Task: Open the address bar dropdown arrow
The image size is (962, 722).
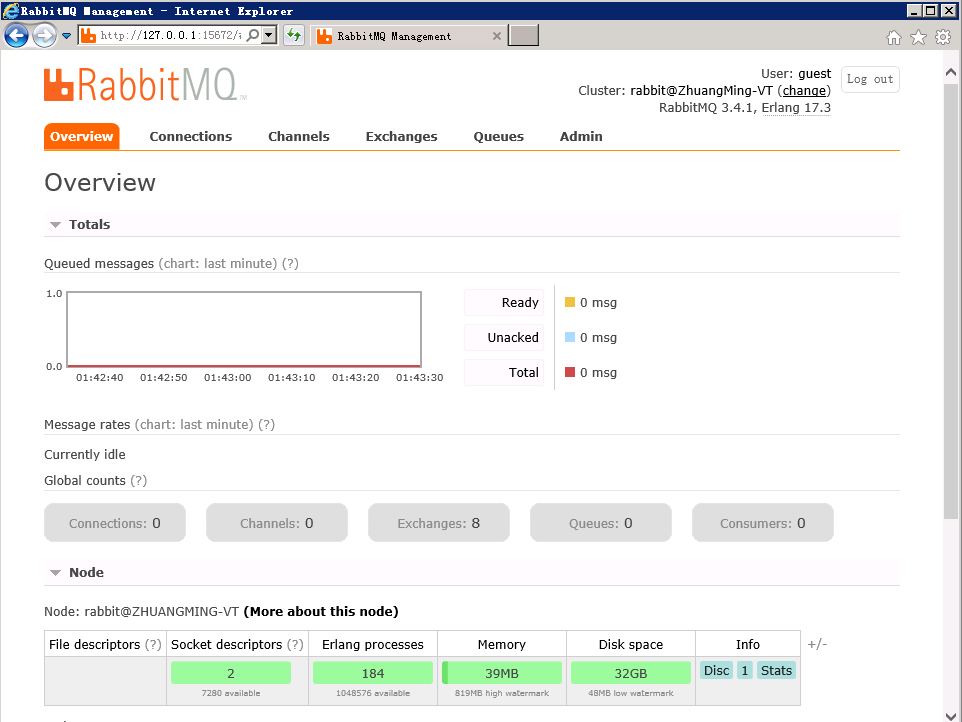Action: (x=269, y=36)
